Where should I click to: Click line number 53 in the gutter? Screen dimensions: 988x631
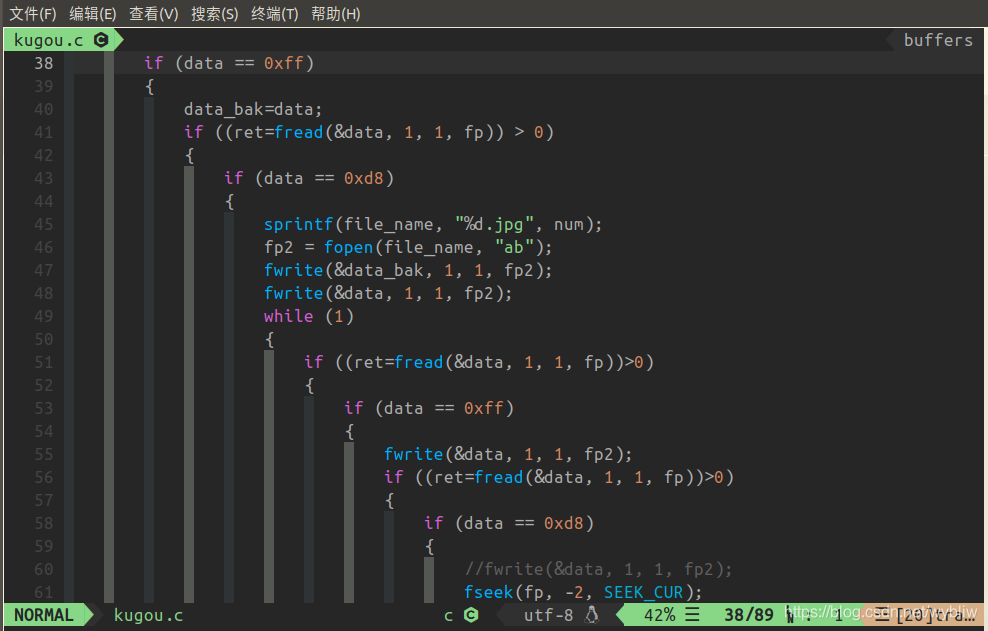[43, 408]
